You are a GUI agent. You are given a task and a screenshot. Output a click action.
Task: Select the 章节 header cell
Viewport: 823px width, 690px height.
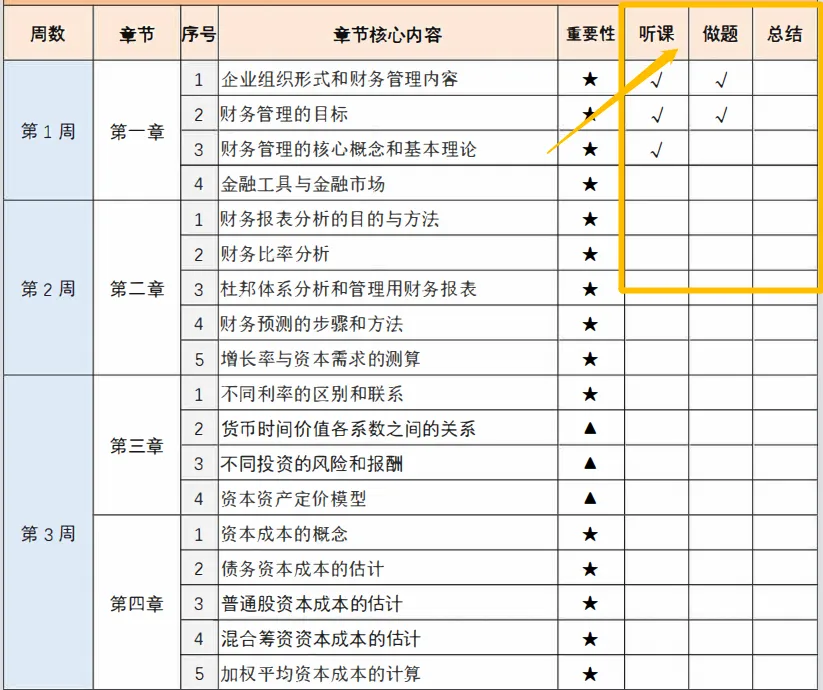(x=136, y=34)
